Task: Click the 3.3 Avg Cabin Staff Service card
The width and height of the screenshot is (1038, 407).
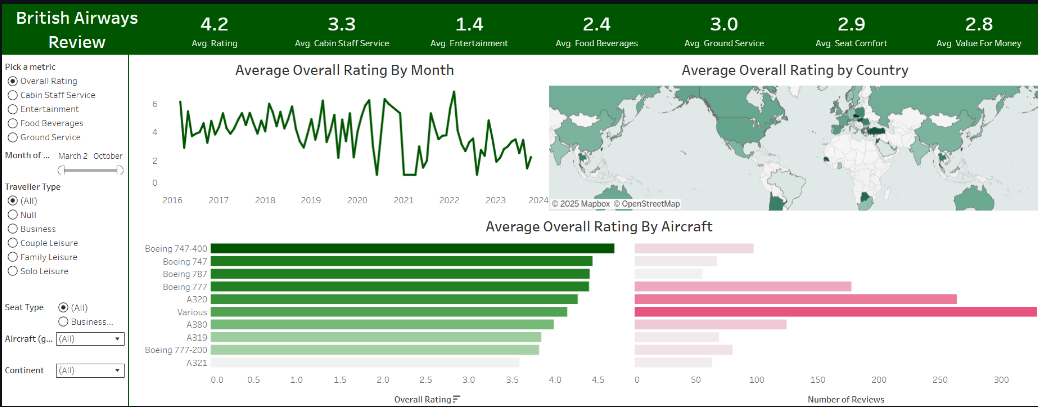Action: click(342, 31)
